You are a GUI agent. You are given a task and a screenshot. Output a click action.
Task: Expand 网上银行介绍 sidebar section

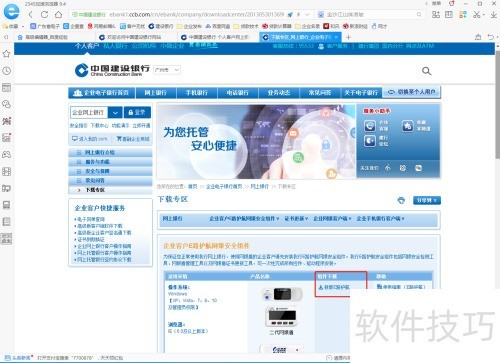tap(110, 152)
